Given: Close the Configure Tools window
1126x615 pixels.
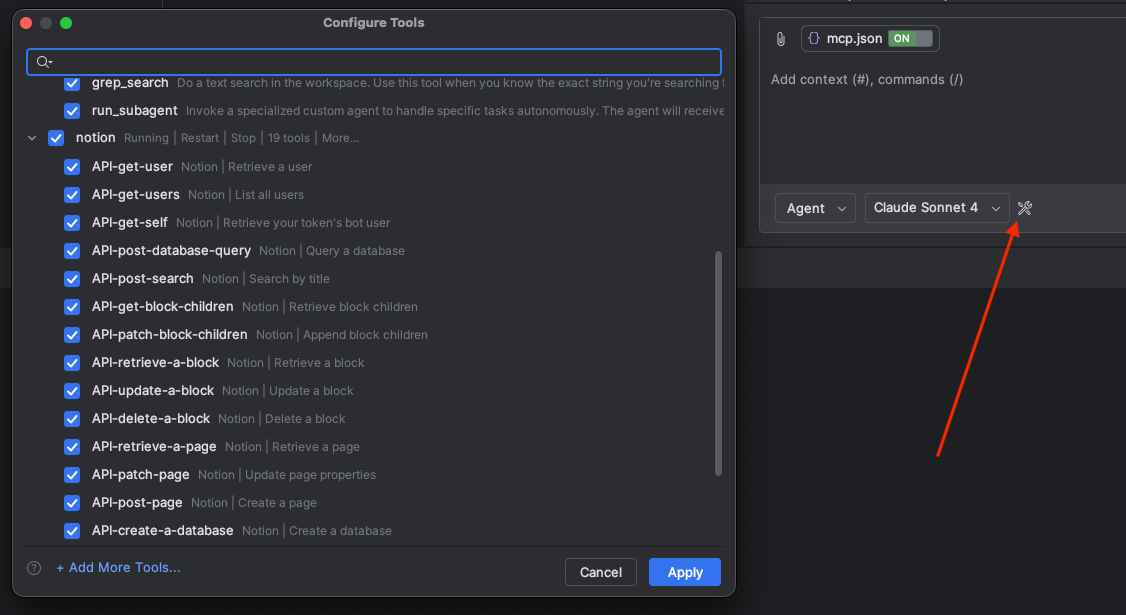Looking at the screenshot, I should 26,23.
